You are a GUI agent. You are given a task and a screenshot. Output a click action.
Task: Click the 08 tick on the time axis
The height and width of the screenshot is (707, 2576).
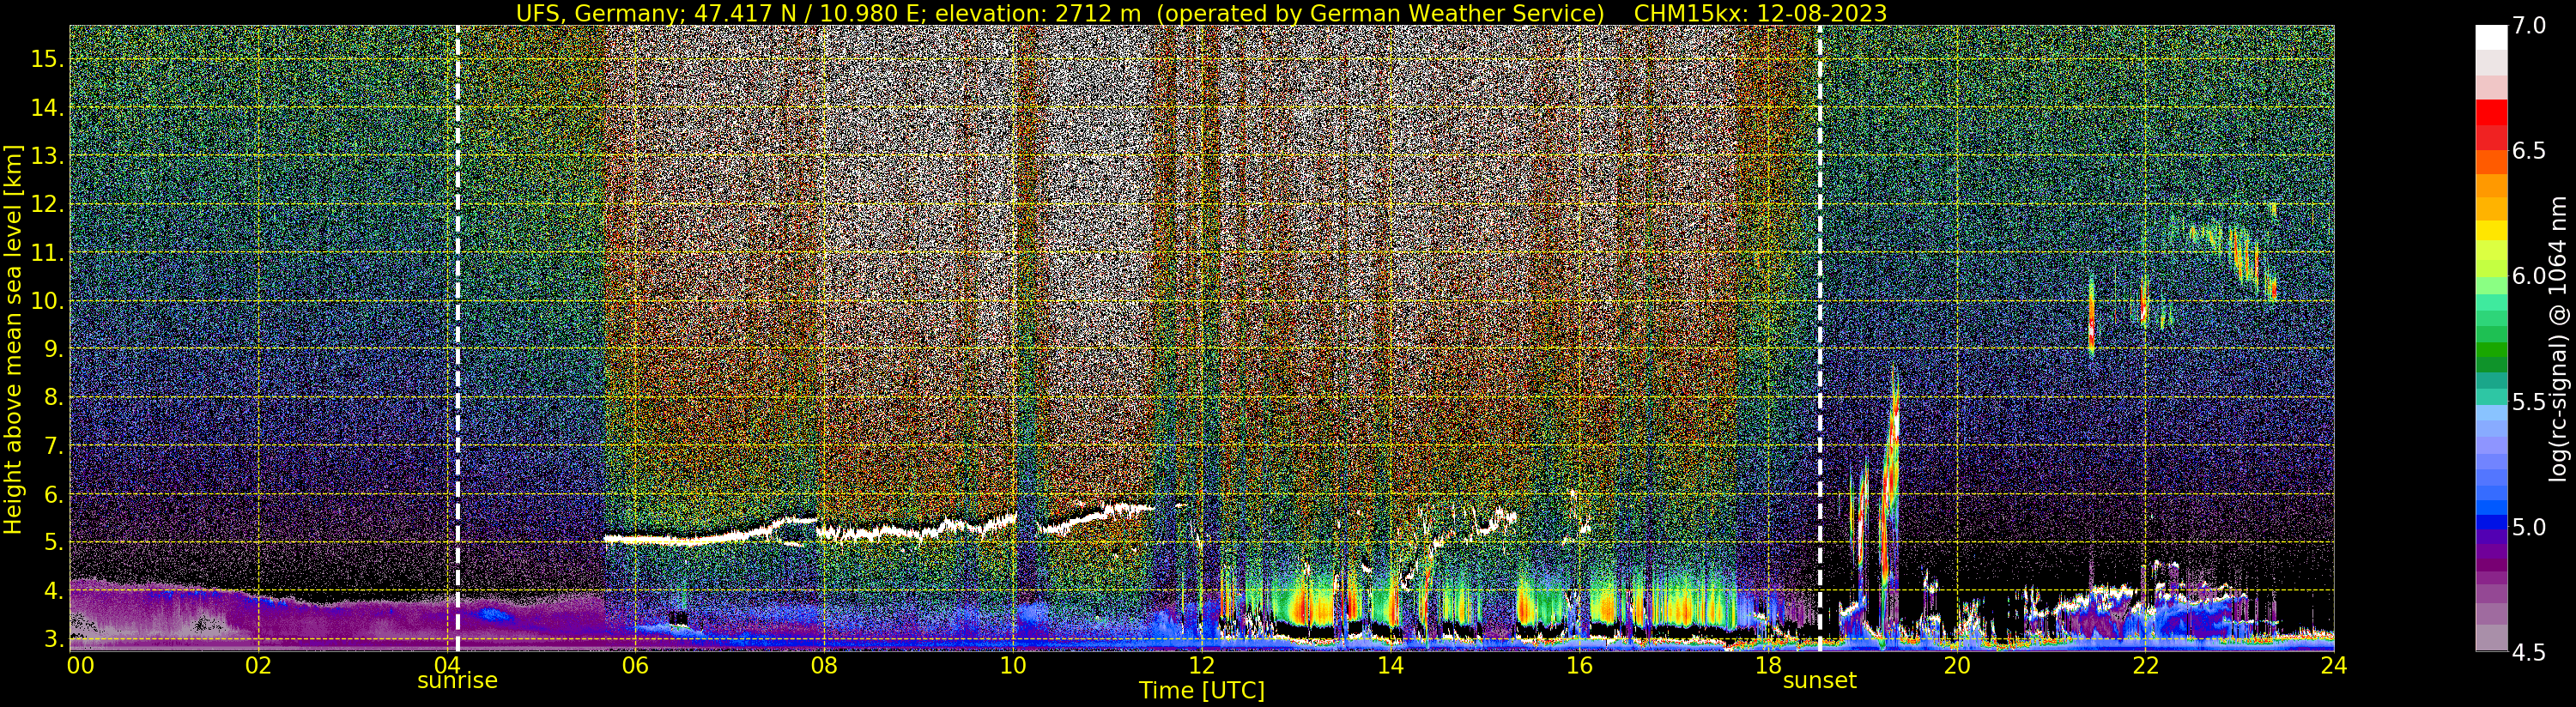tap(824, 666)
